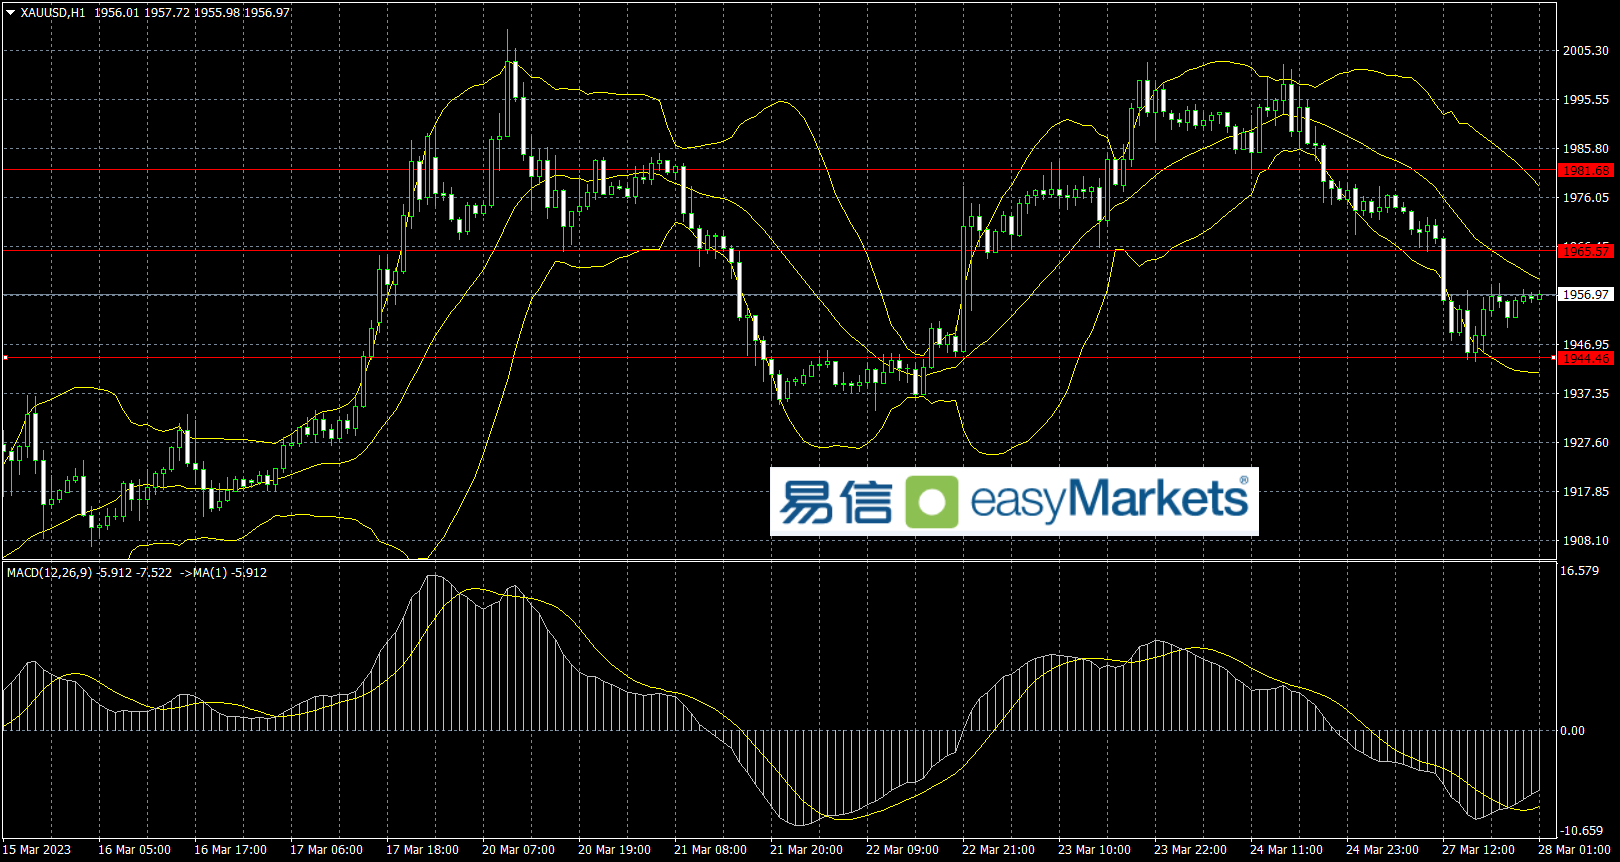The width and height of the screenshot is (1620, 862).
Task: Click the 27 Mar 12:00 time label
Action: [x=1478, y=850]
